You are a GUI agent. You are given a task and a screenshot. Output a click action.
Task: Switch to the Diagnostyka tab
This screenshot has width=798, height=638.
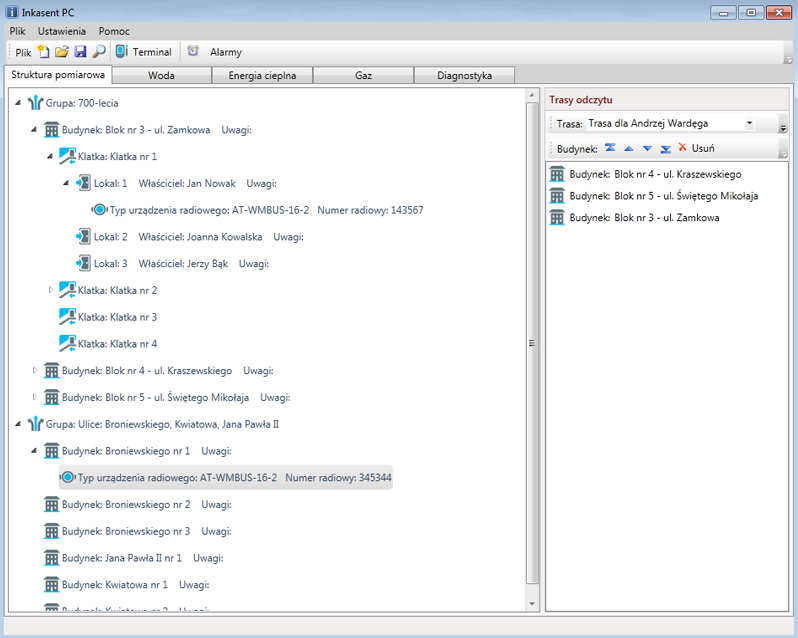point(464,75)
